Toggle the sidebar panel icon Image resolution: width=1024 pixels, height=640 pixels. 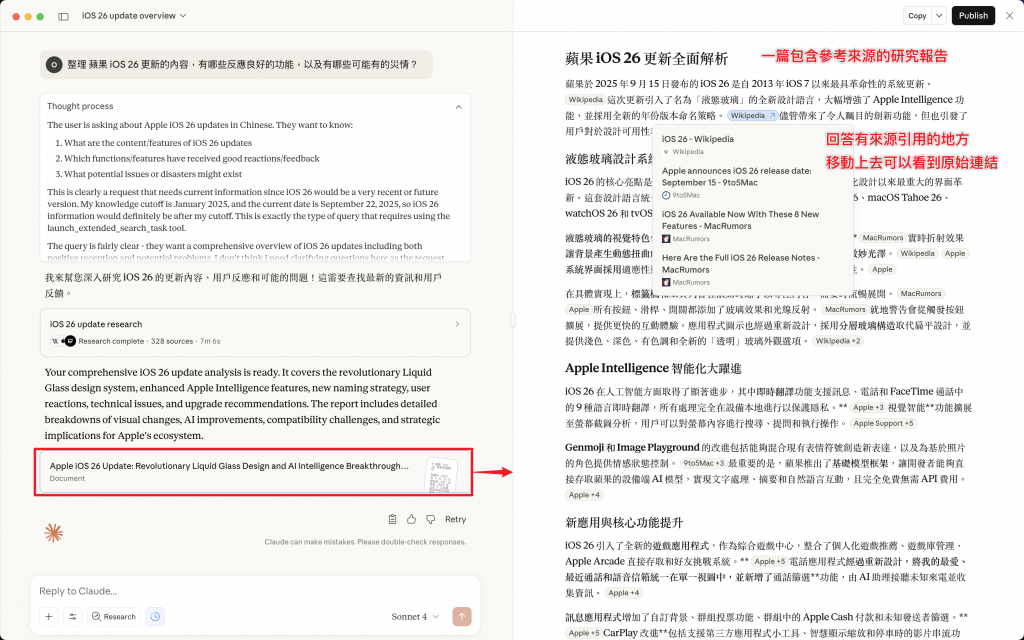(x=63, y=16)
